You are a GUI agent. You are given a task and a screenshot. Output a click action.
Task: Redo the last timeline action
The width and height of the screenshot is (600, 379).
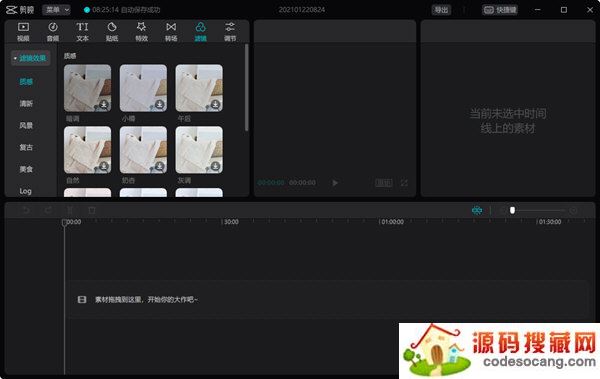(x=48, y=210)
